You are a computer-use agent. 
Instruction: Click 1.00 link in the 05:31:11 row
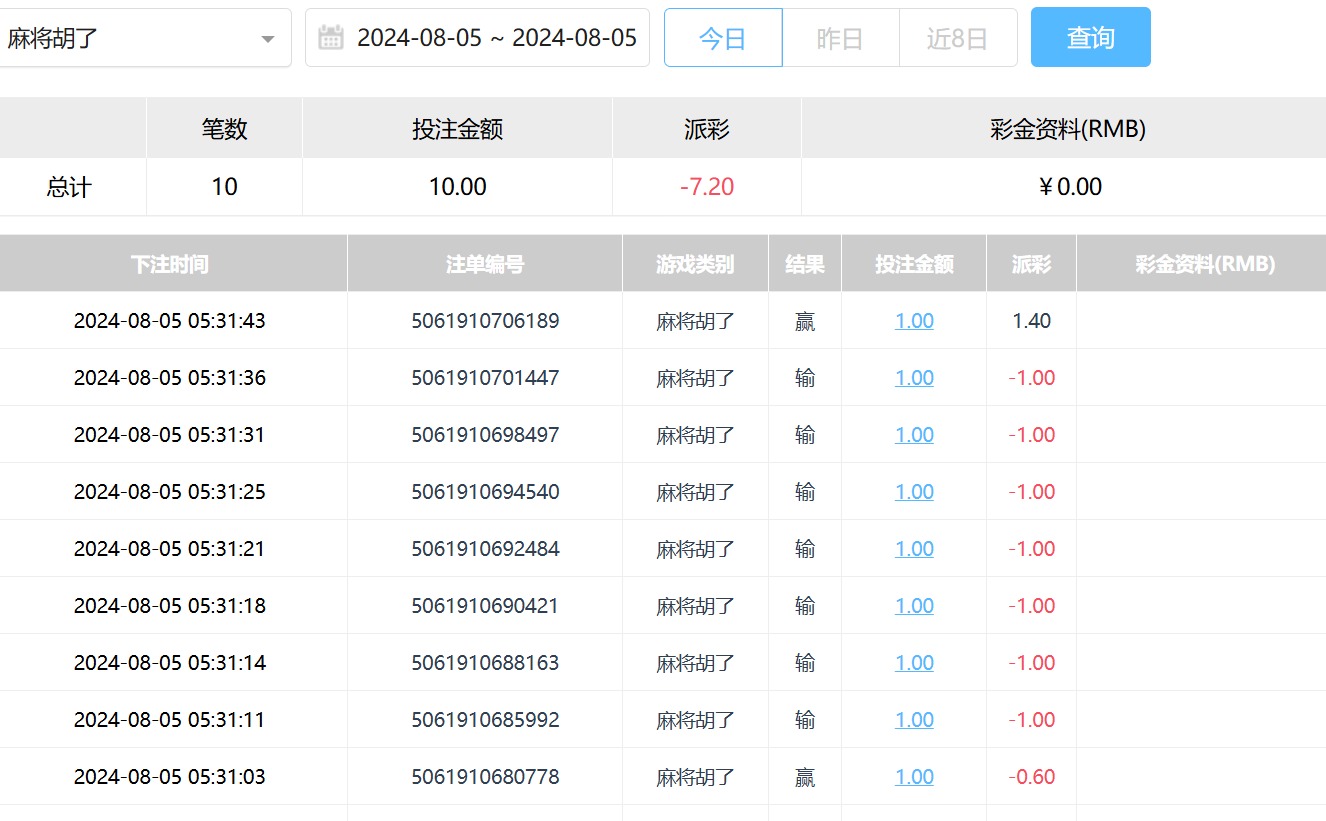(913, 720)
